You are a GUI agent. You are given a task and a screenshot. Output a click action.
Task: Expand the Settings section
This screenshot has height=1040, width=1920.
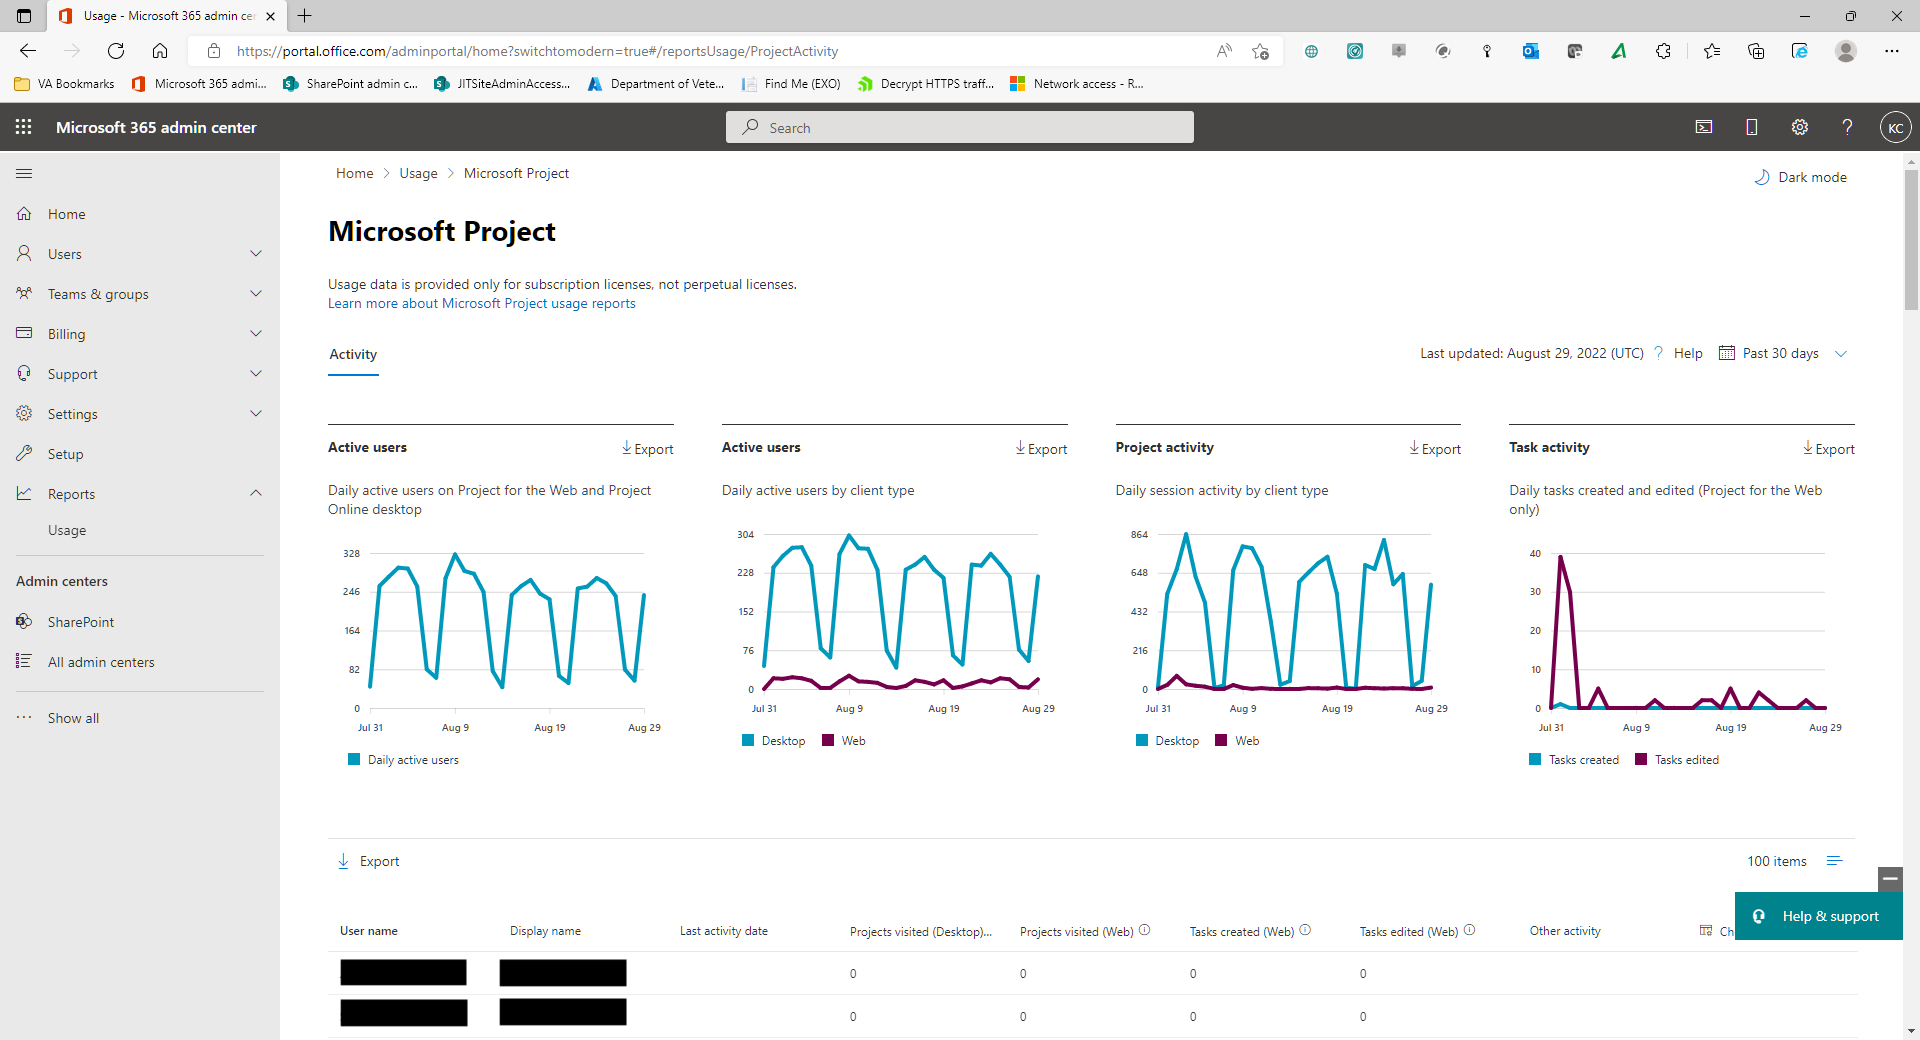coord(140,414)
